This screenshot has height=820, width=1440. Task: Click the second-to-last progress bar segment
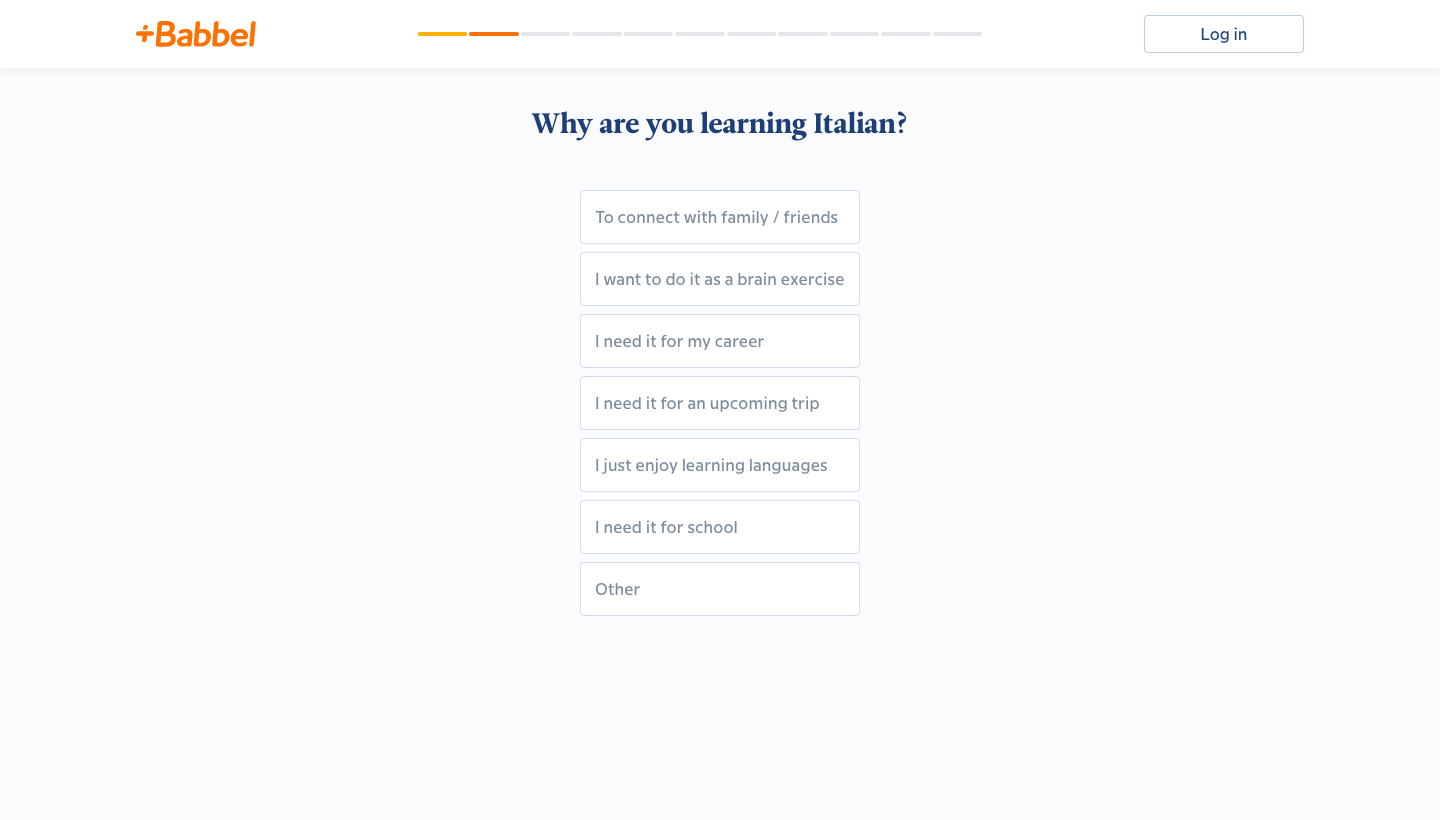pyautogui.click(x=906, y=34)
